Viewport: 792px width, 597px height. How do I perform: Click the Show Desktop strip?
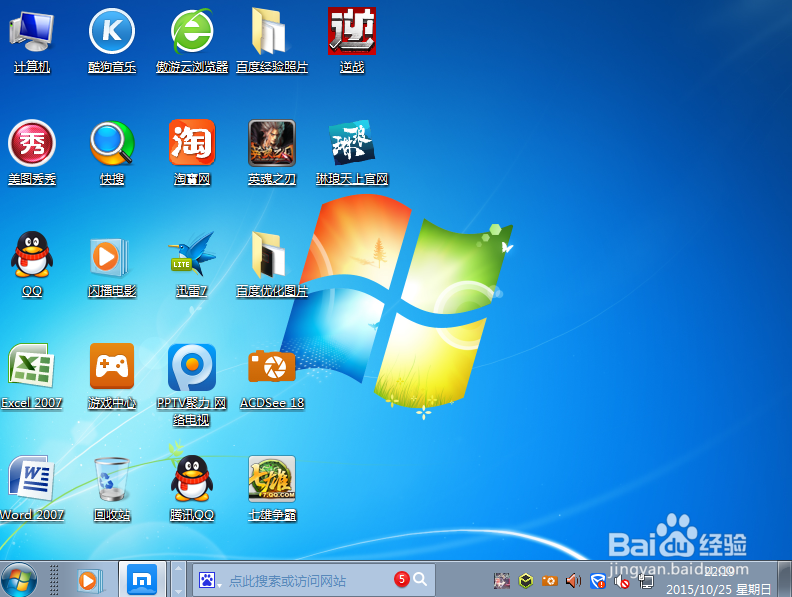[x=785, y=579]
